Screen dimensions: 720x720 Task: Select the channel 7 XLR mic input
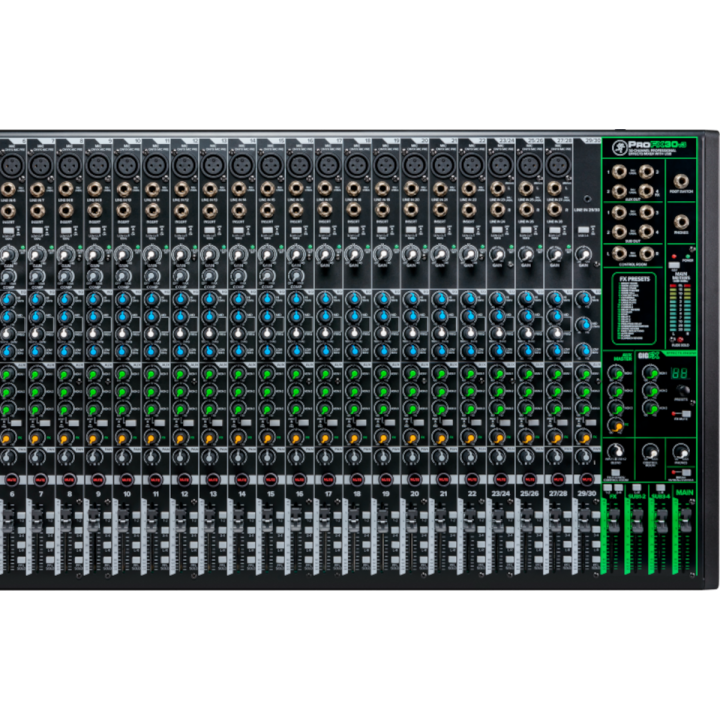point(41,164)
